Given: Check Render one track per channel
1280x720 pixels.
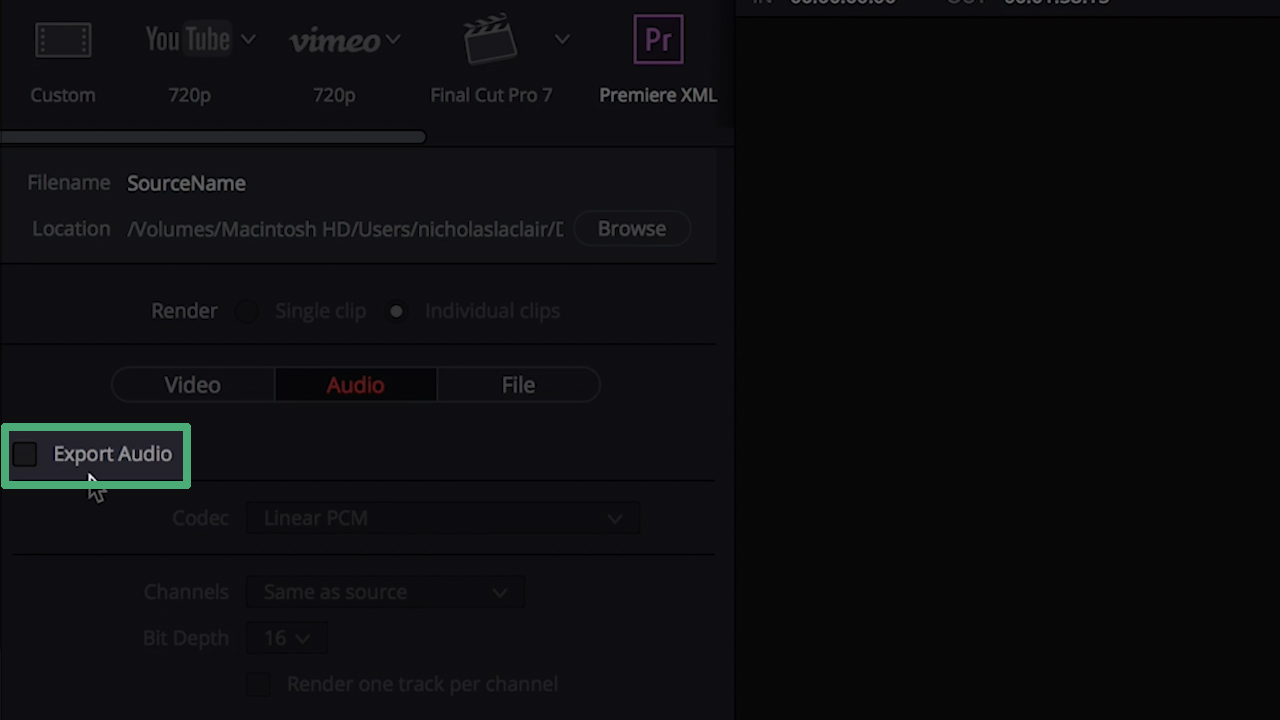Looking at the screenshot, I should coord(258,684).
